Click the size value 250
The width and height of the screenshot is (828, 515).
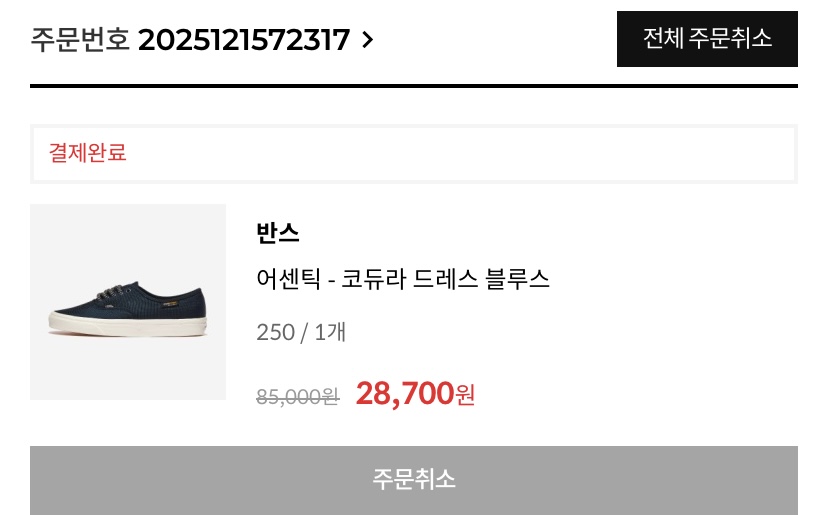[x=275, y=332]
